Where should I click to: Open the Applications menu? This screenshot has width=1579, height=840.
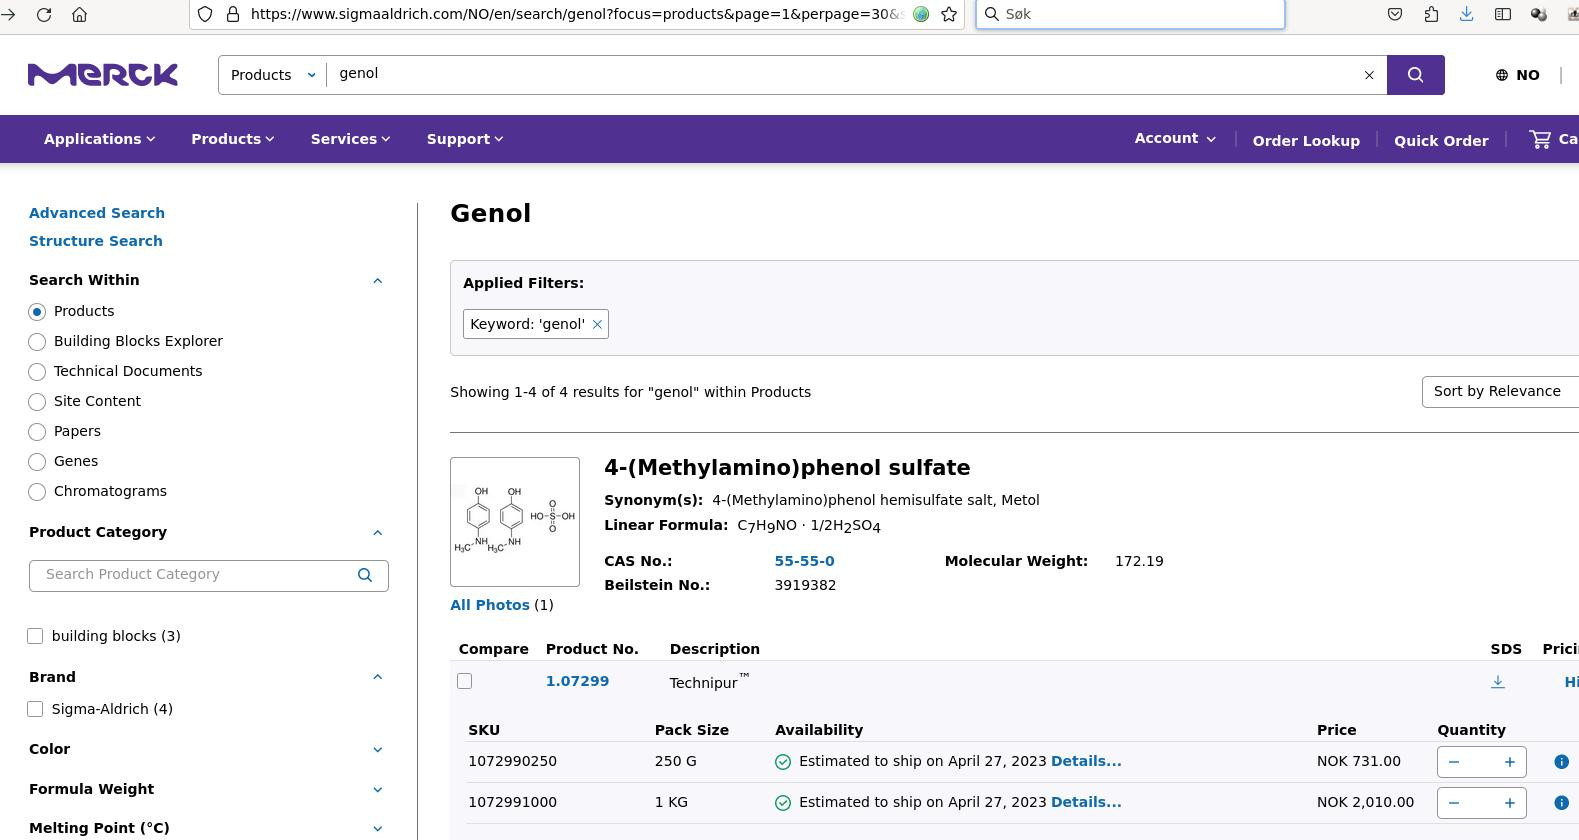point(99,139)
